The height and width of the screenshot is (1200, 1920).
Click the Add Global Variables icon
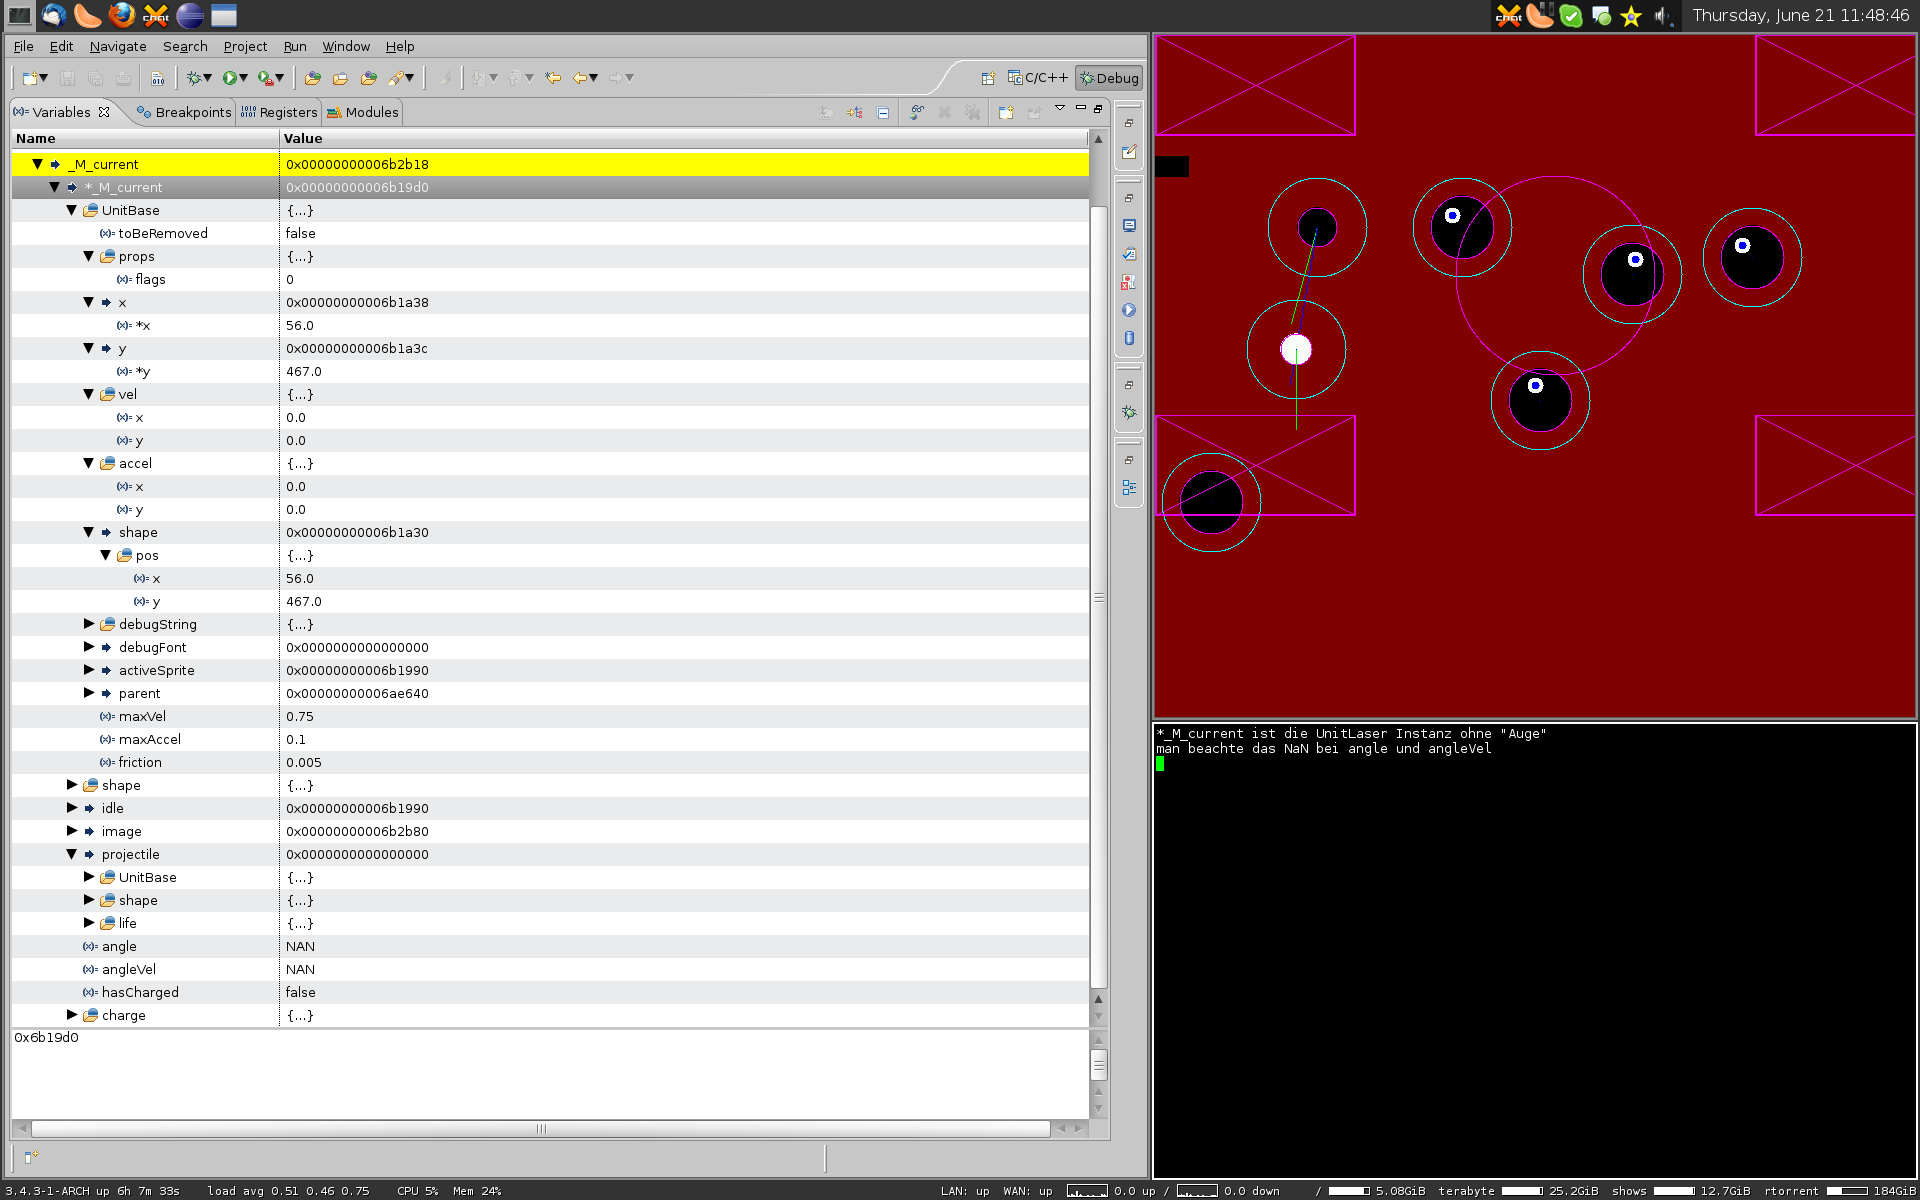tap(917, 112)
